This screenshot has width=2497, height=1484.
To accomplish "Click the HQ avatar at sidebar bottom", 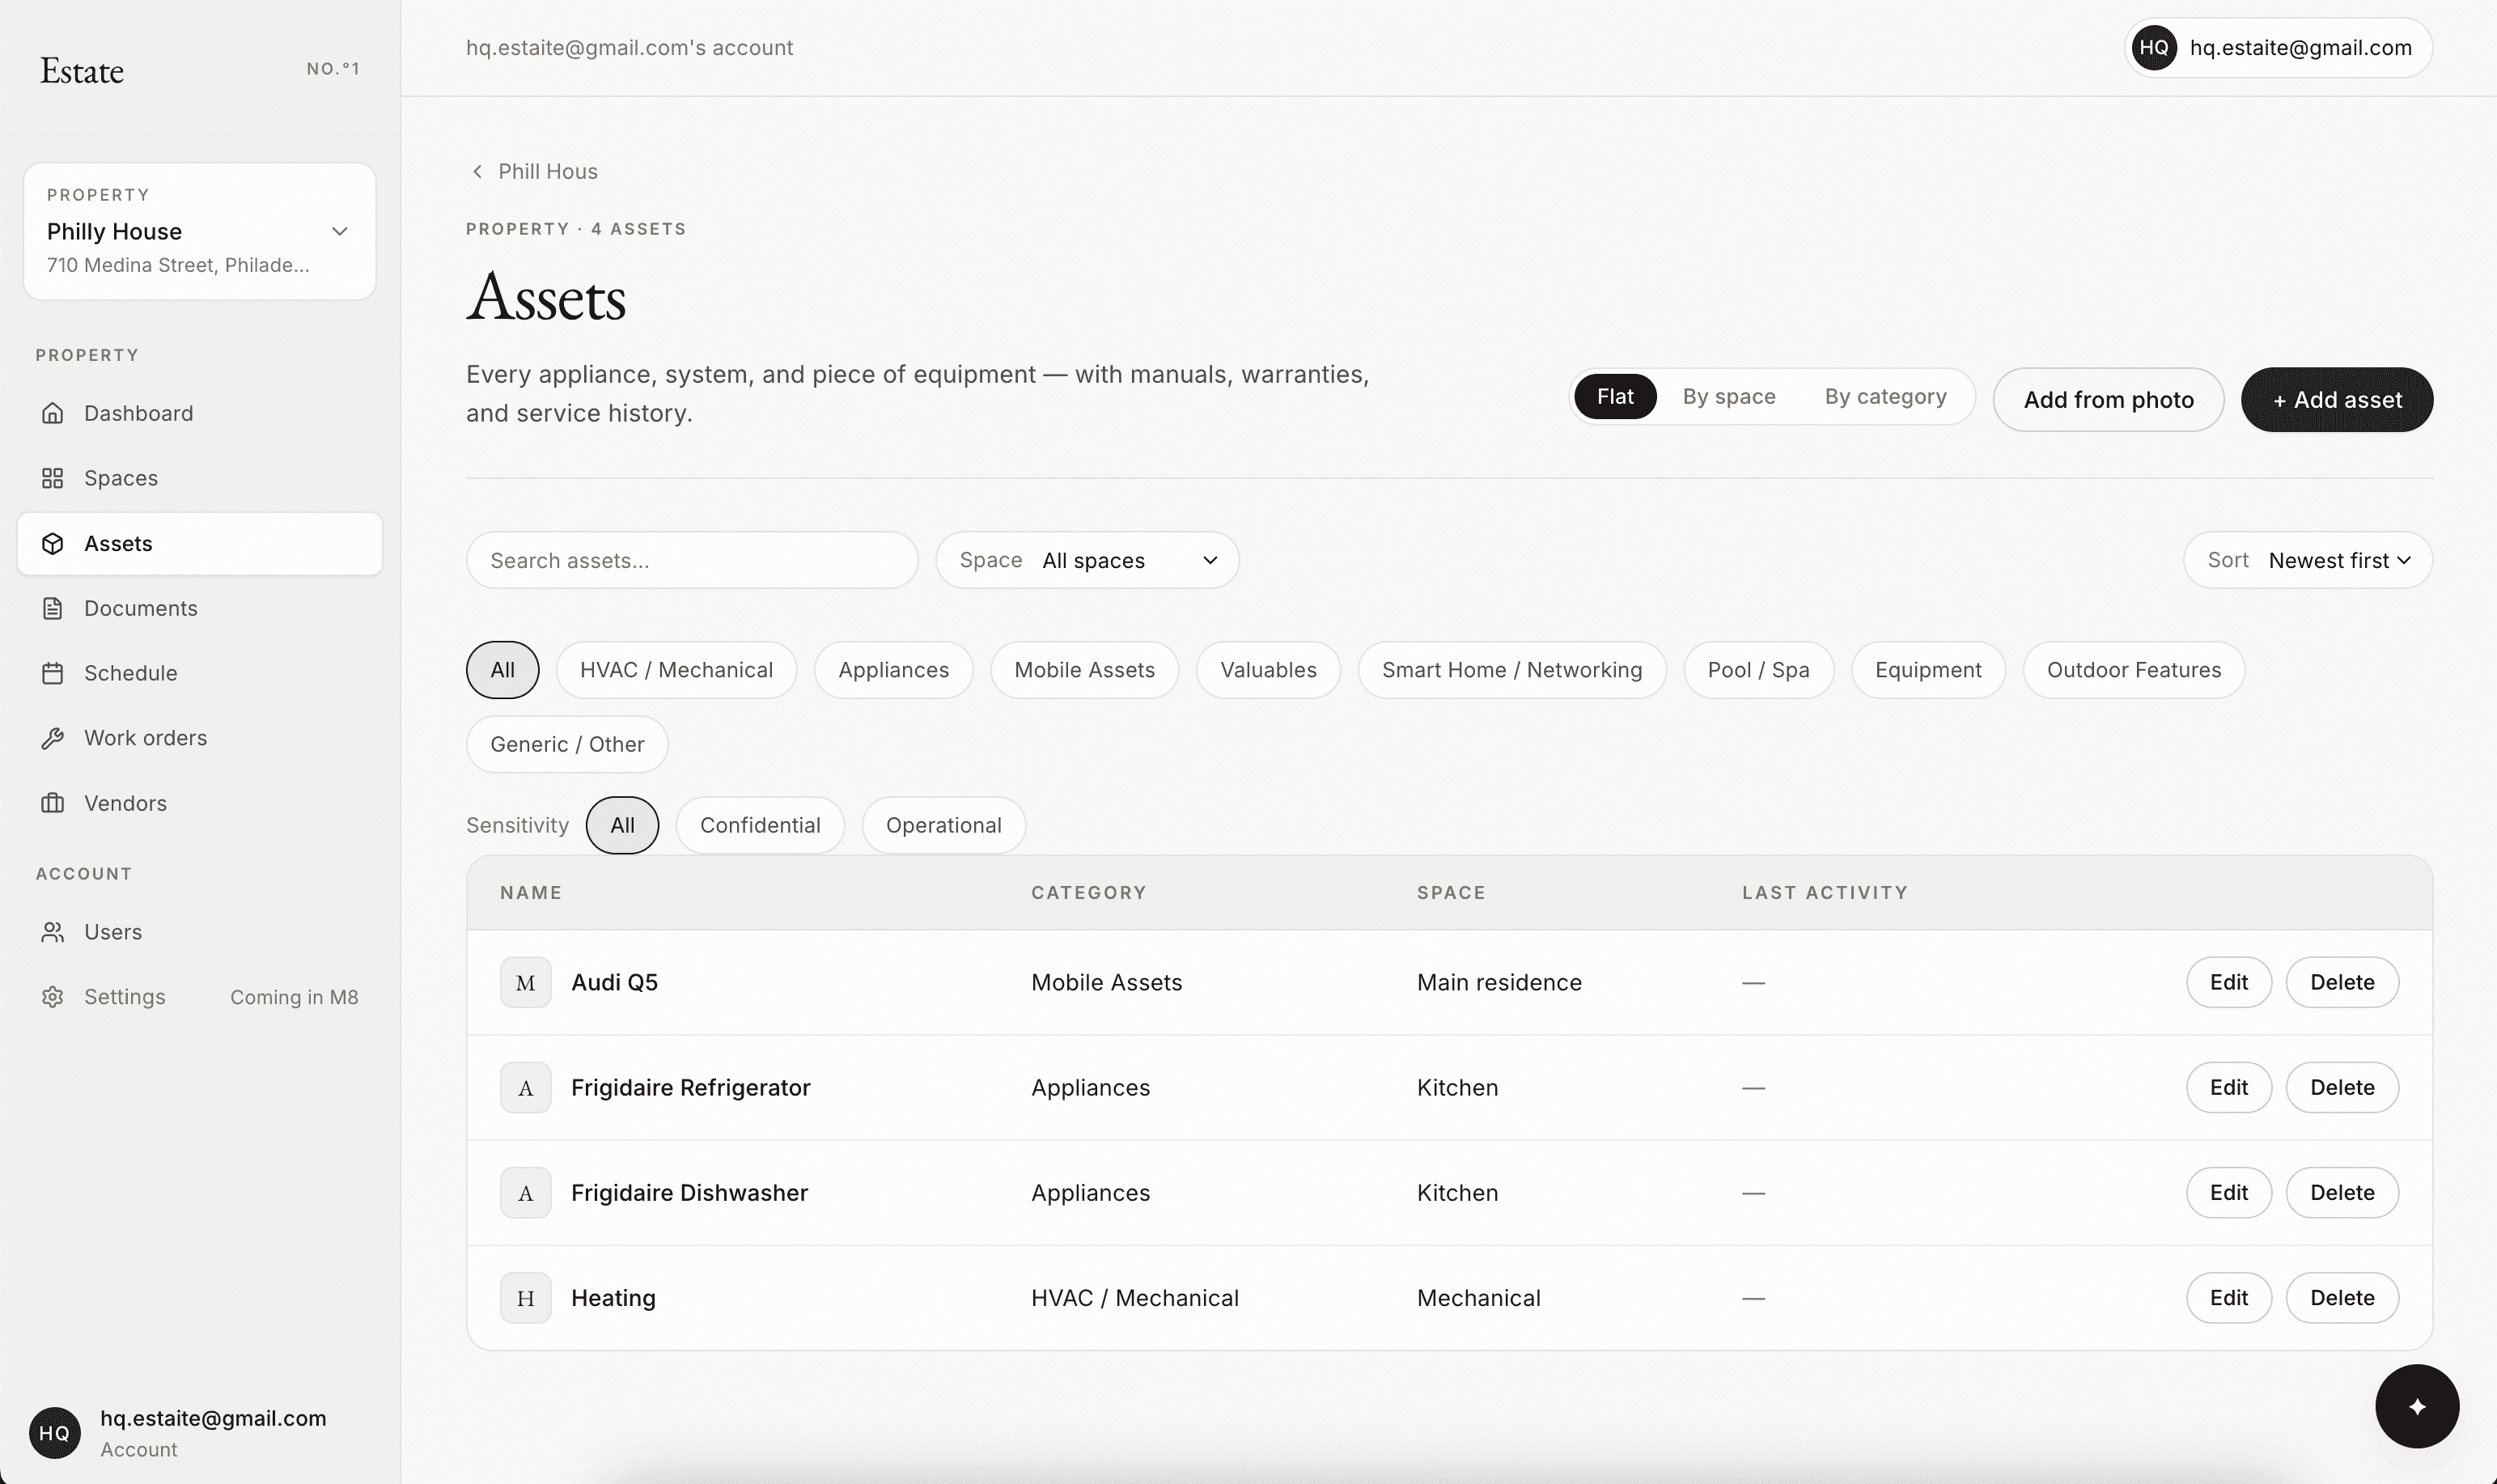I will coord(55,1433).
